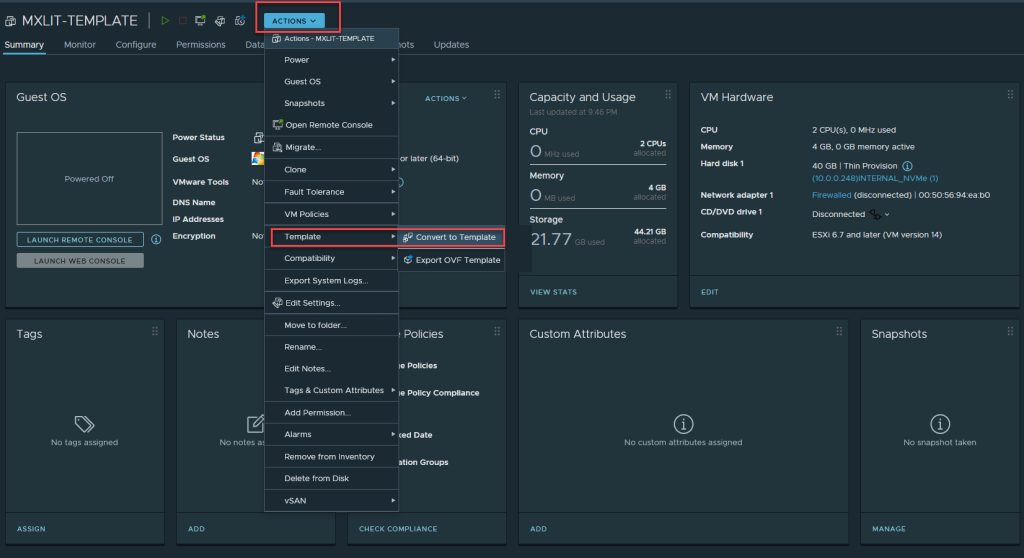The width and height of the screenshot is (1024, 558).
Task: Expand the CD/DVD drive 1 dropdown chevron
Action: (x=887, y=214)
